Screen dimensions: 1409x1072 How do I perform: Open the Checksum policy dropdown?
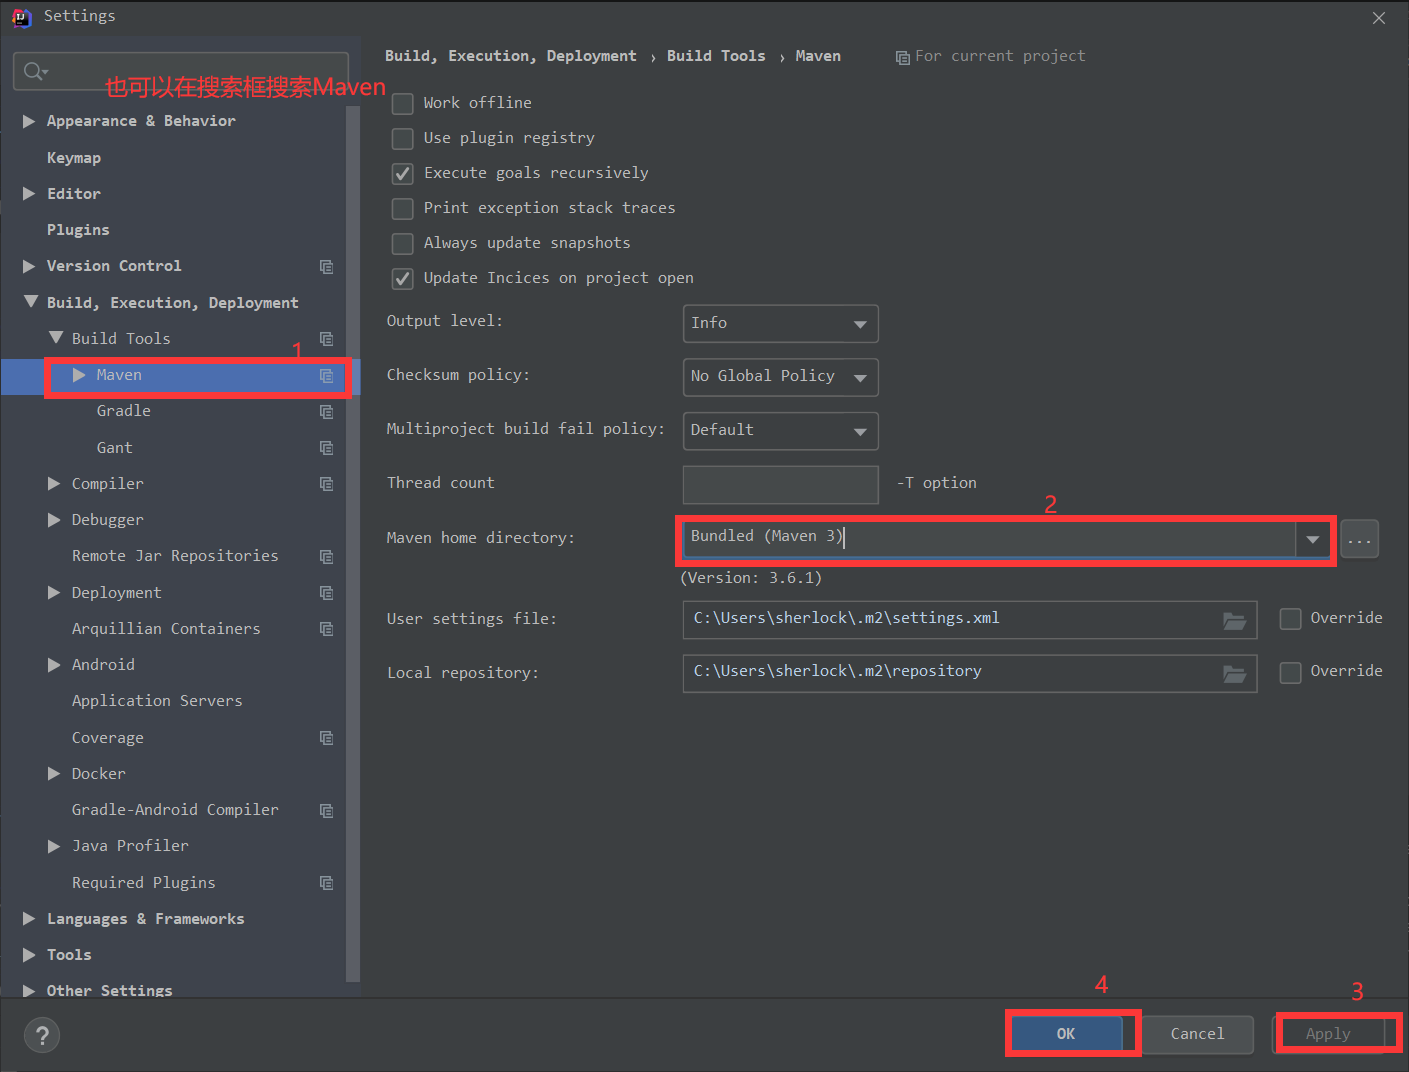pyautogui.click(x=781, y=377)
